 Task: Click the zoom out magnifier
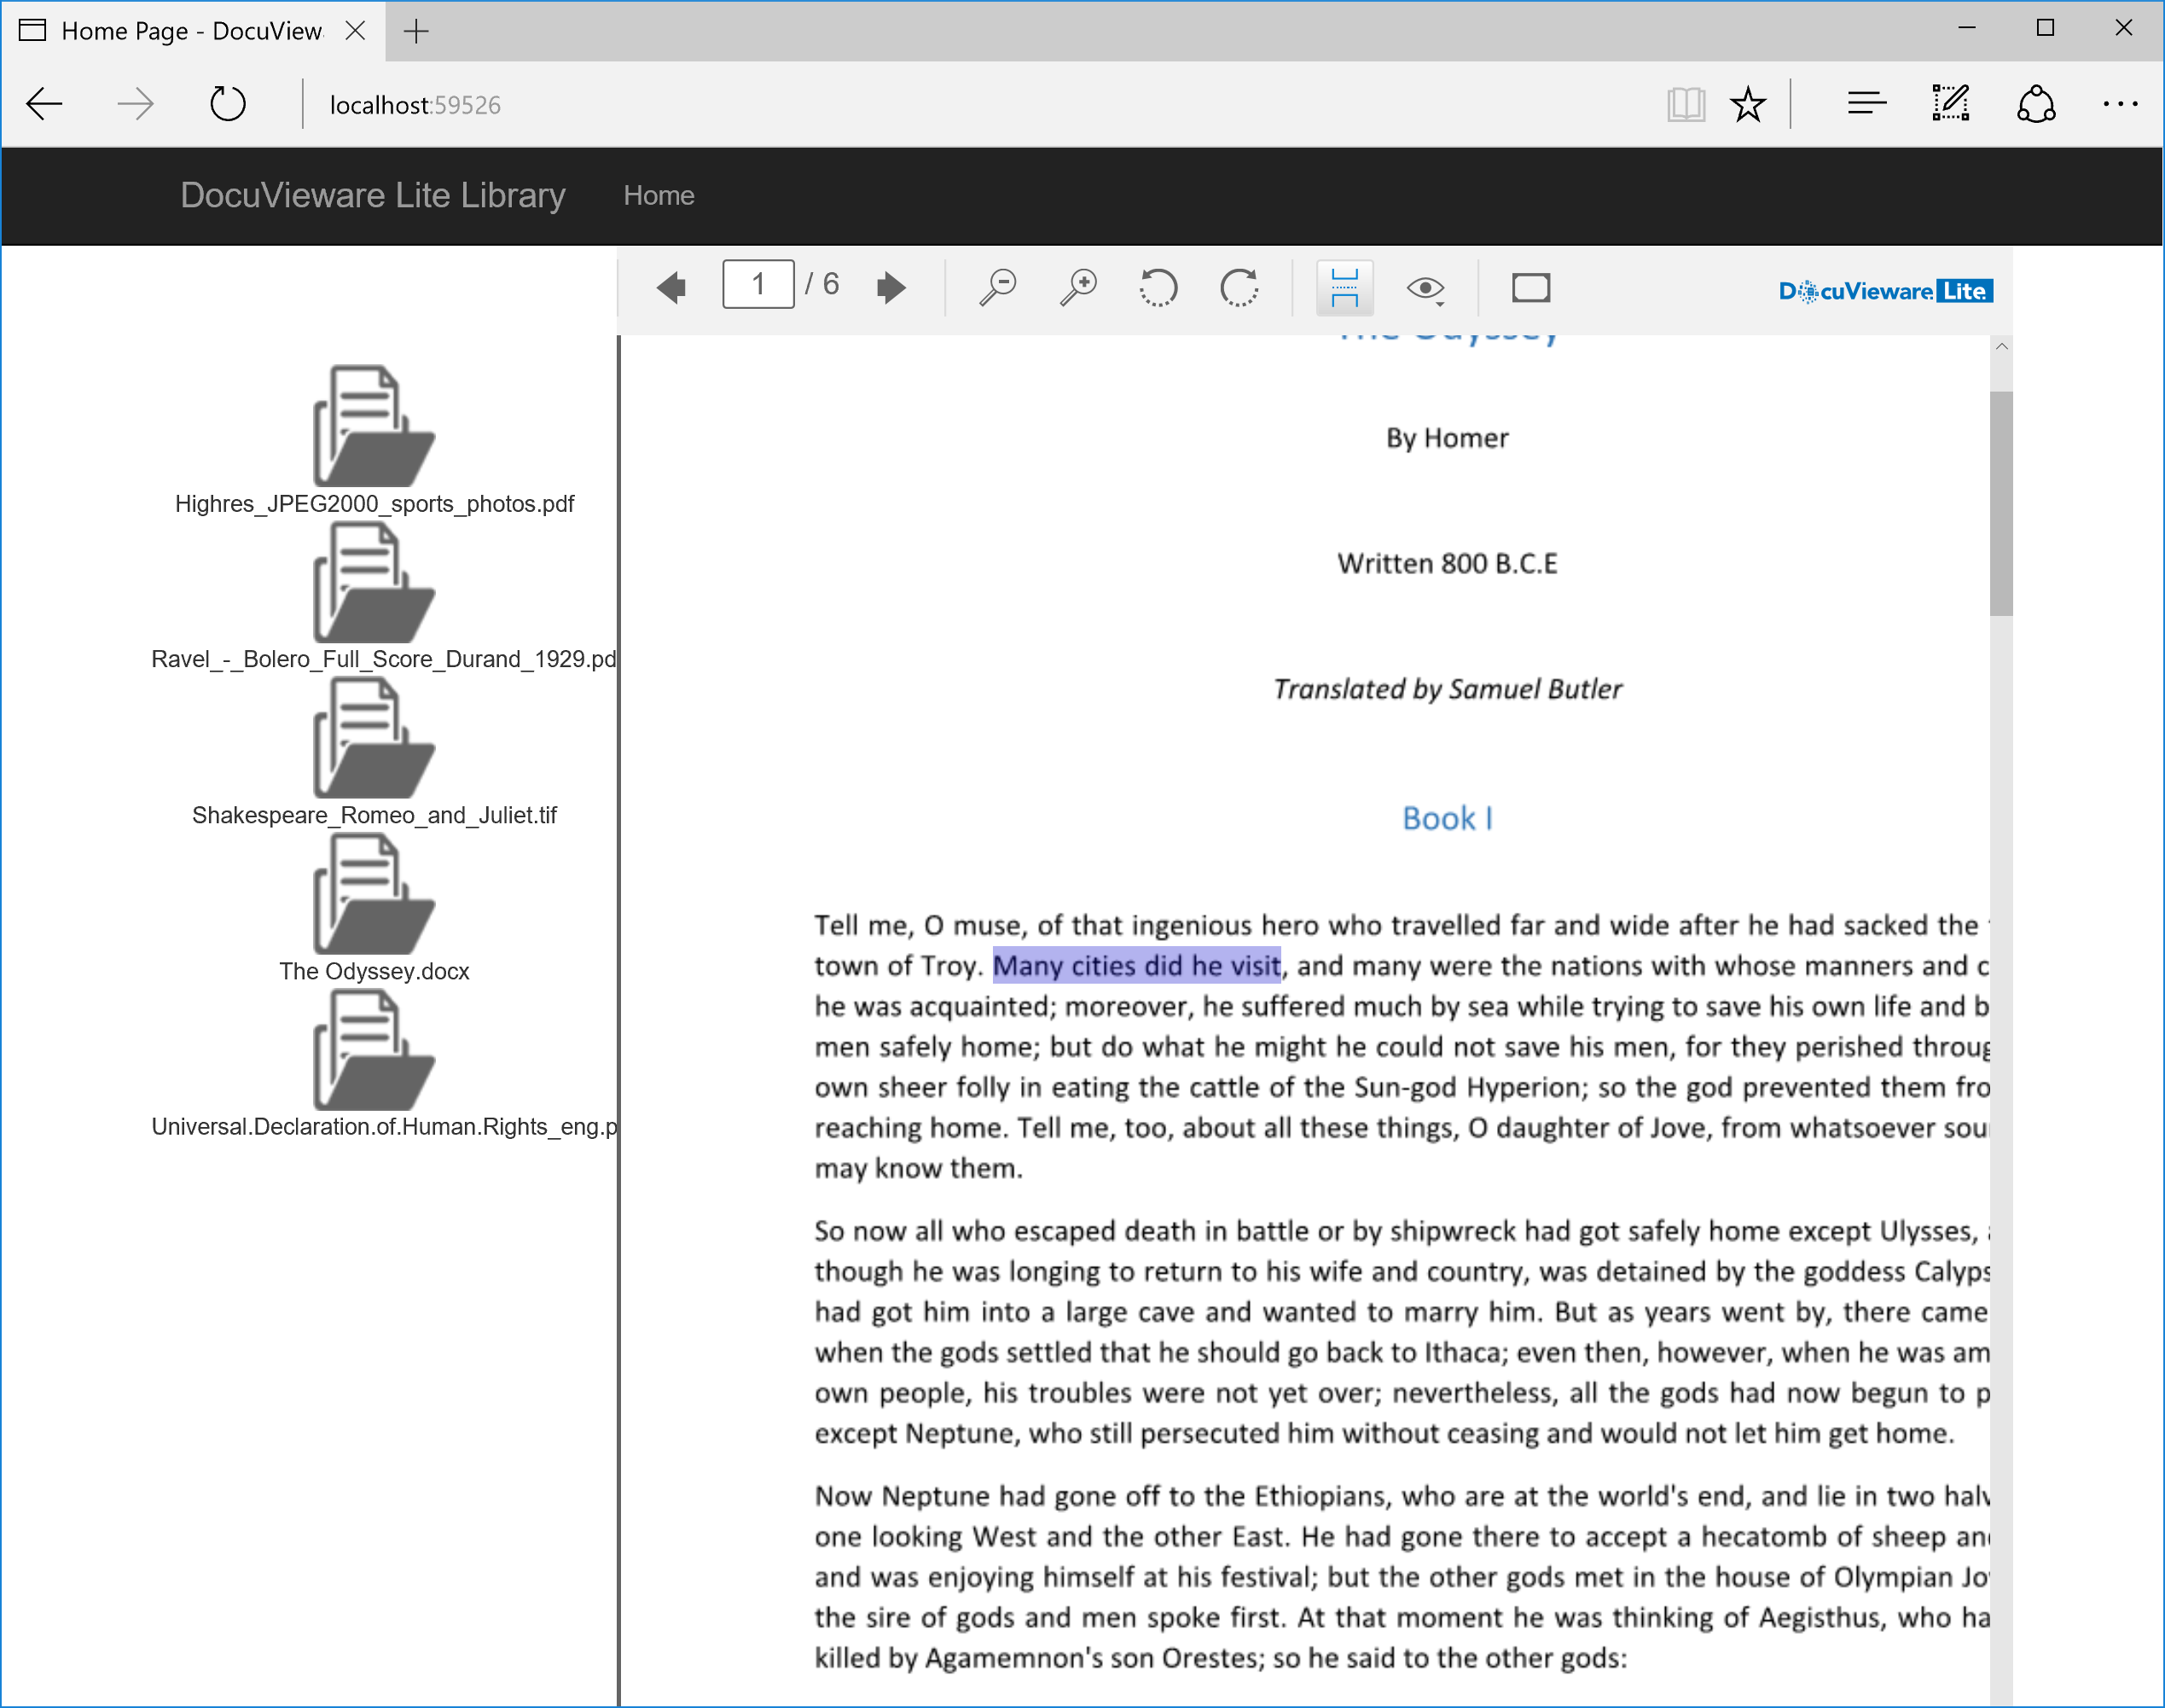997,288
